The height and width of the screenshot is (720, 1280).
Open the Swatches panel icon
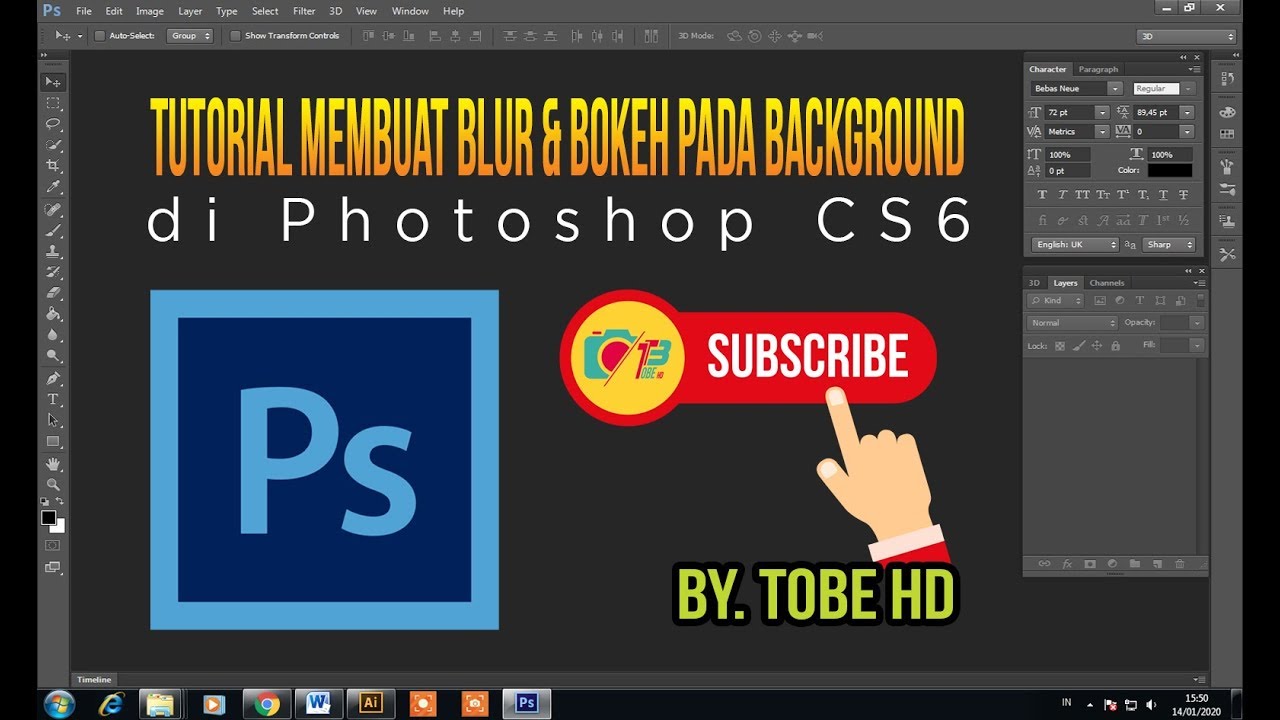point(1227,134)
